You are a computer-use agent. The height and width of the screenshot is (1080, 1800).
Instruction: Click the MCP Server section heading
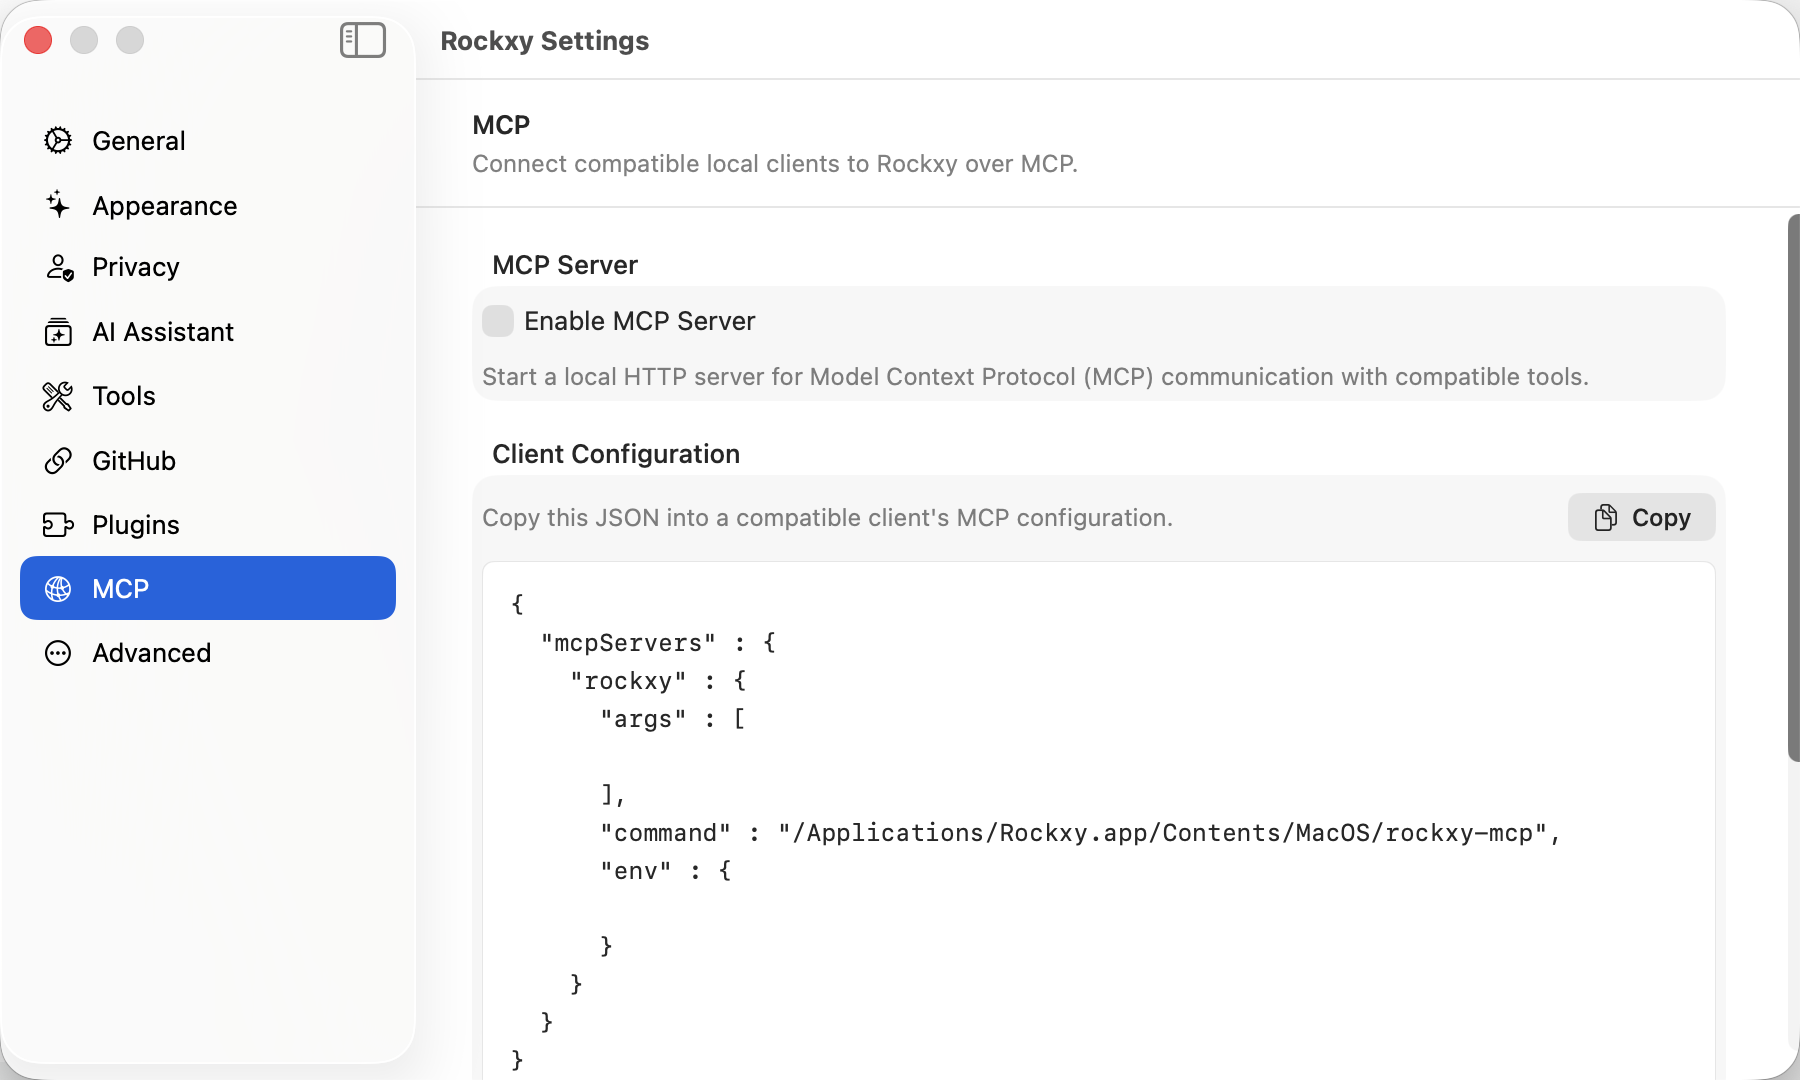(x=565, y=265)
